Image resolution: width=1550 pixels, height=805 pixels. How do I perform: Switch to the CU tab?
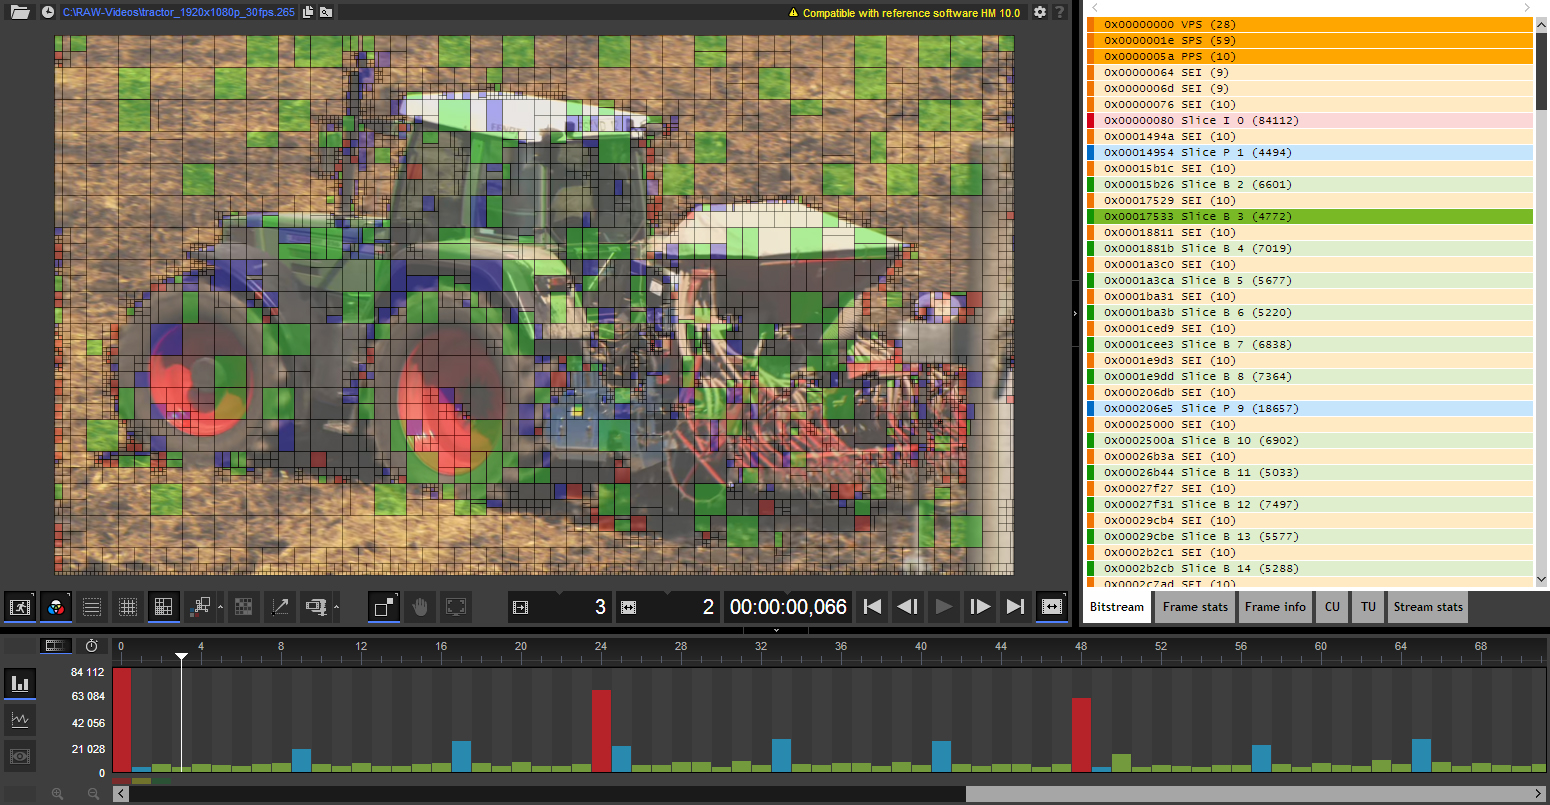1332,607
